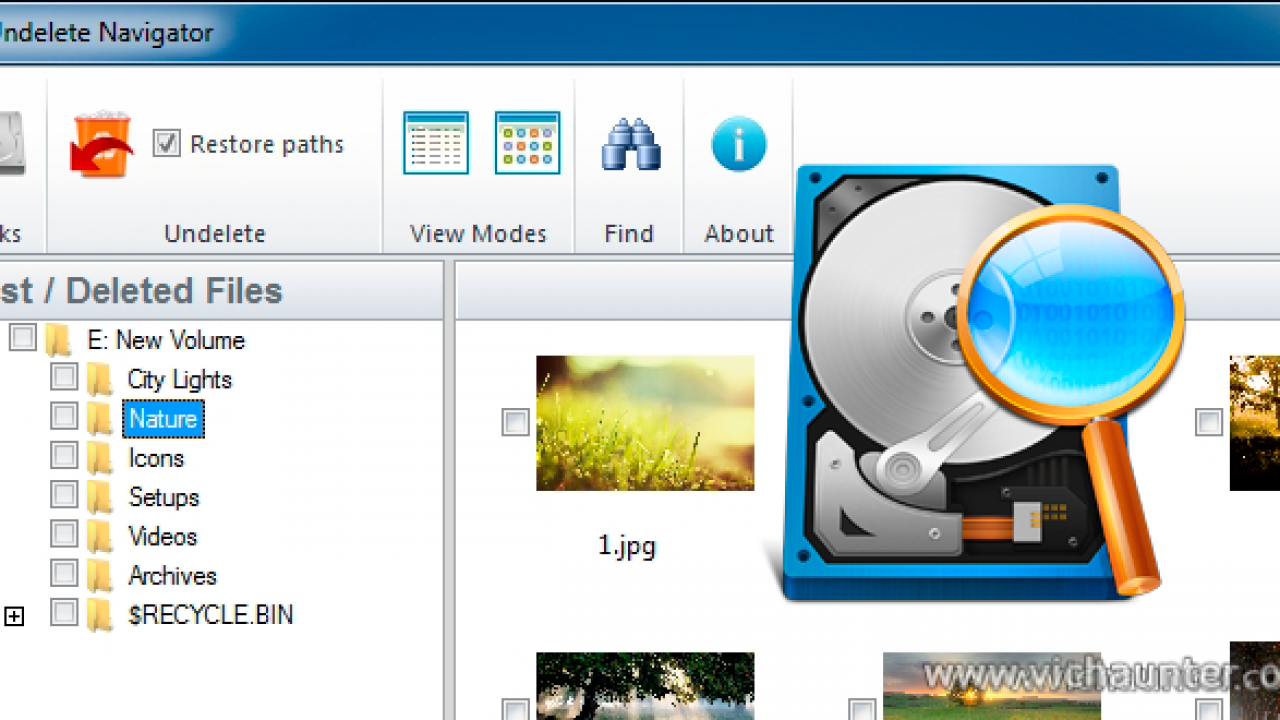
Task: Check the E: New Volume checkbox
Action: coord(23,338)
